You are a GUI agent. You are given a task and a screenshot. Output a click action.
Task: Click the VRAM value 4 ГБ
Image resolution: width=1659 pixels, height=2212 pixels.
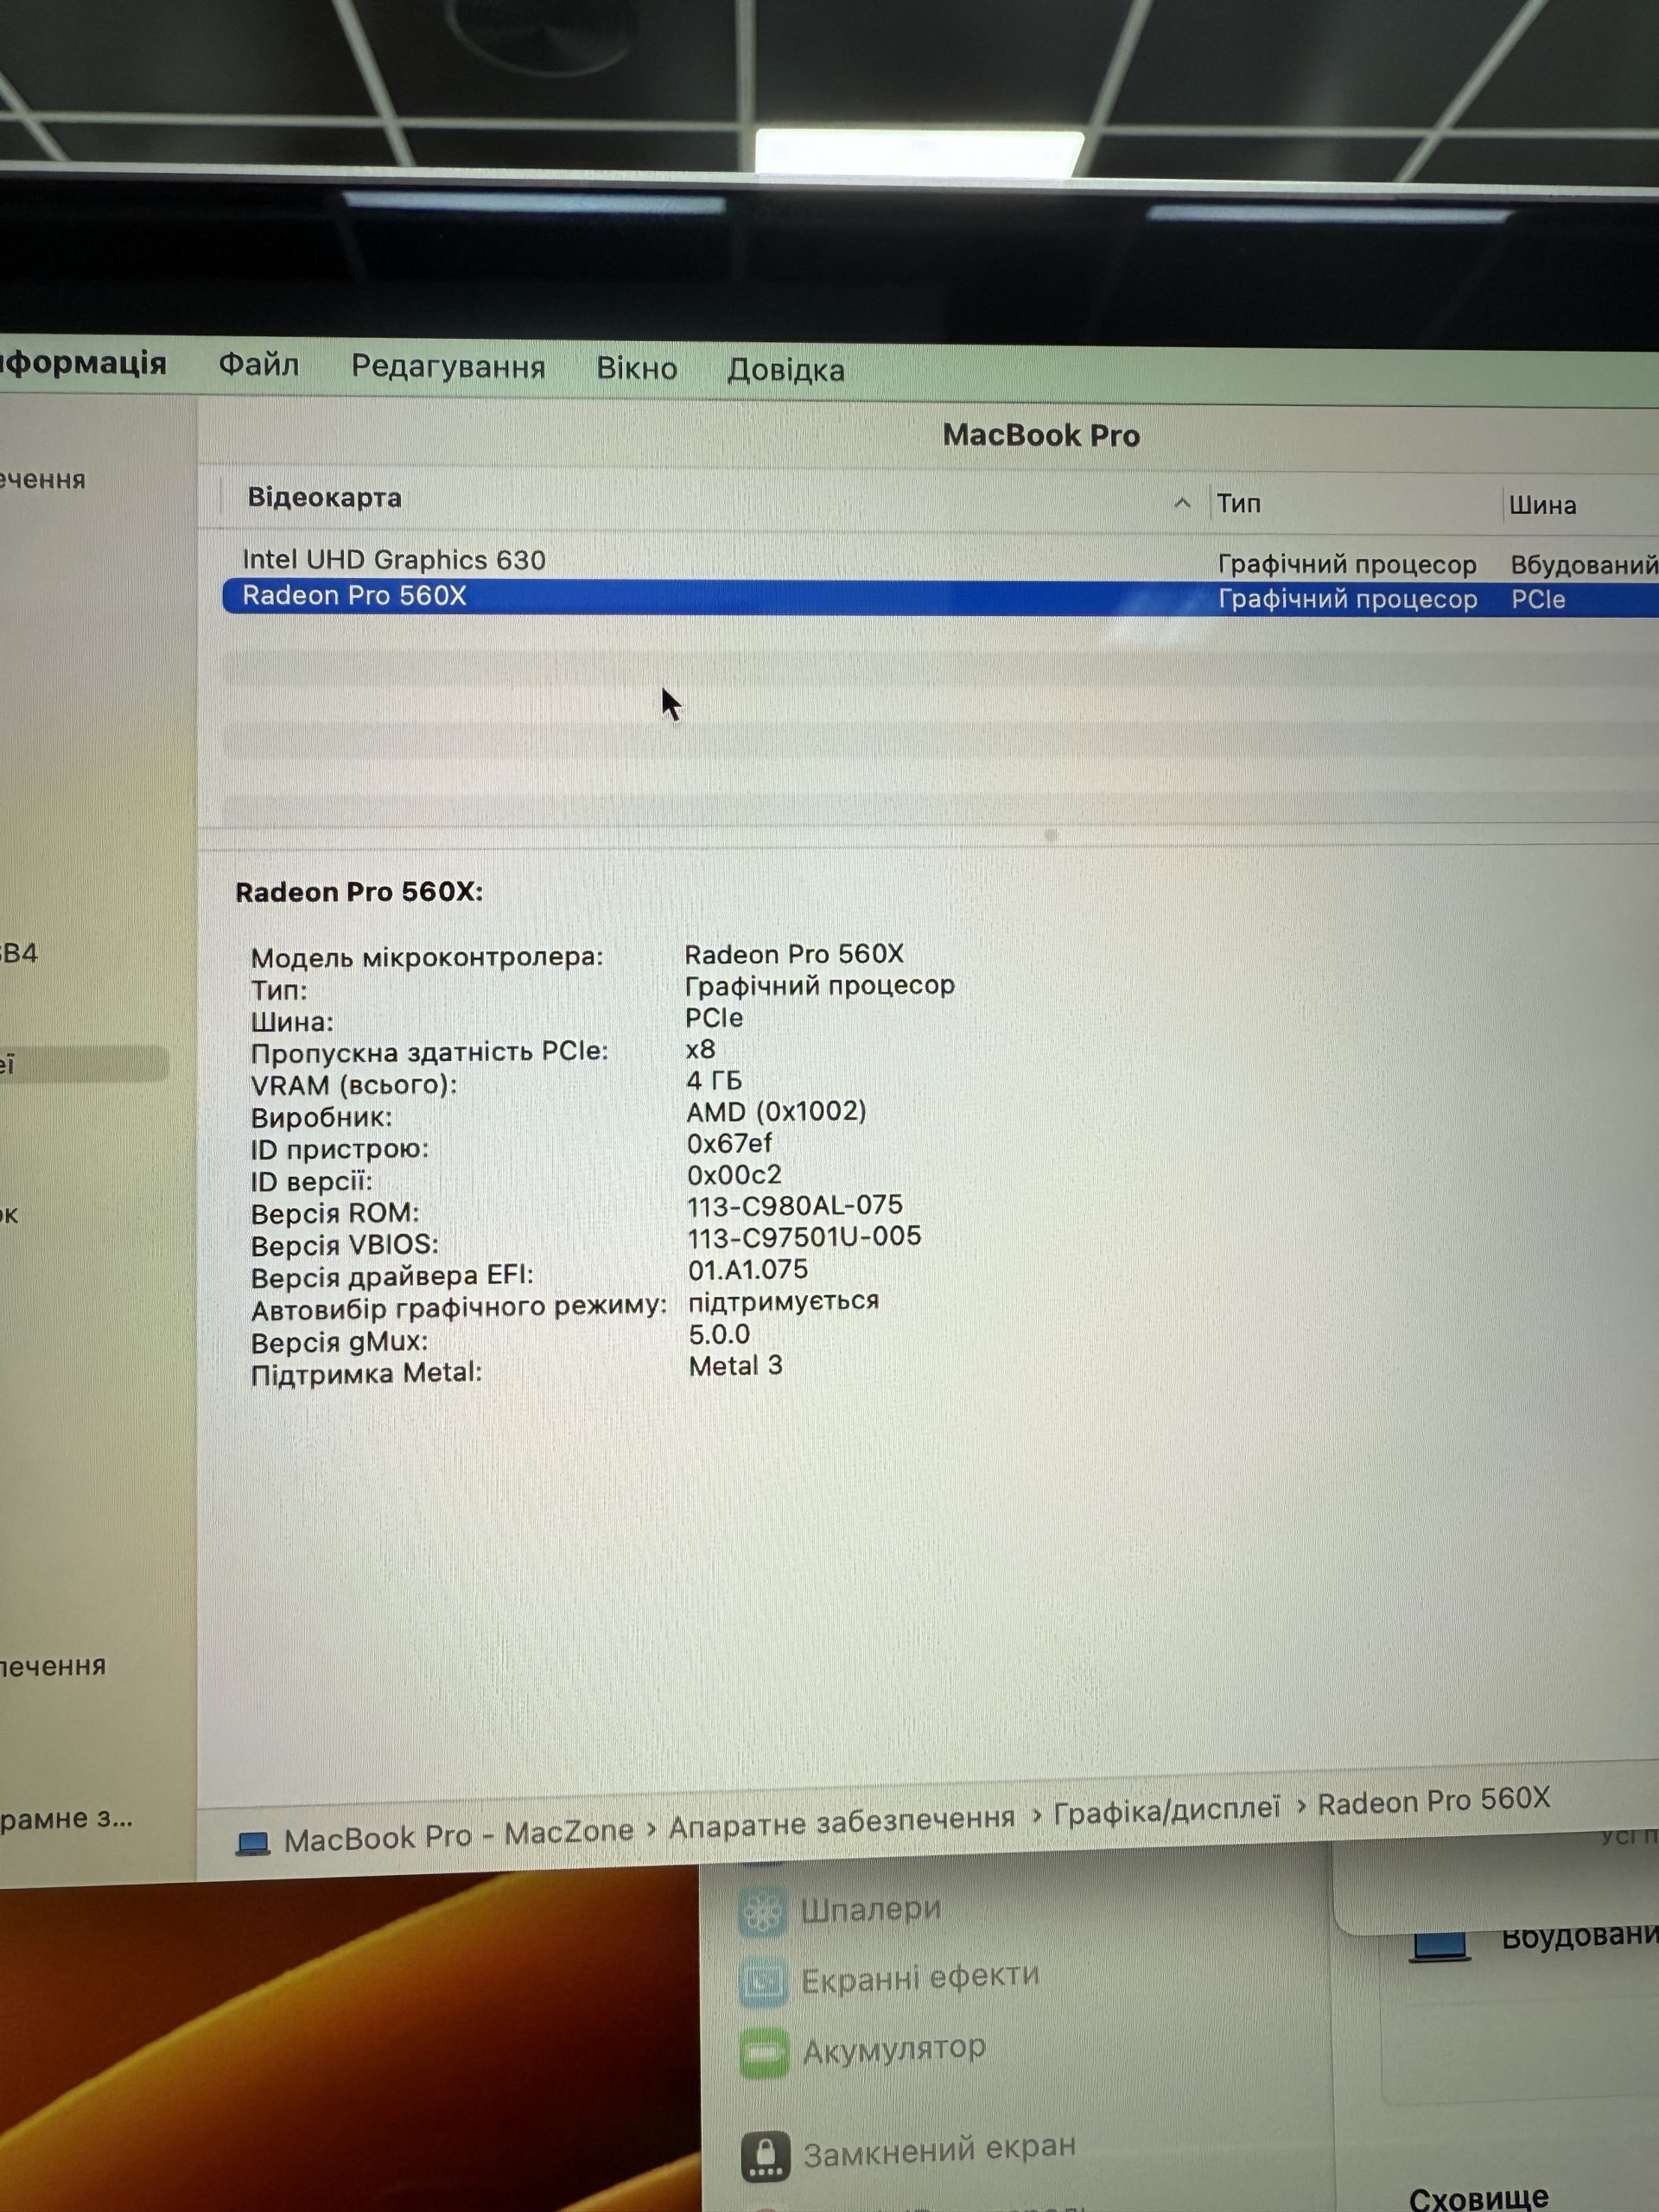point(714,1080)
